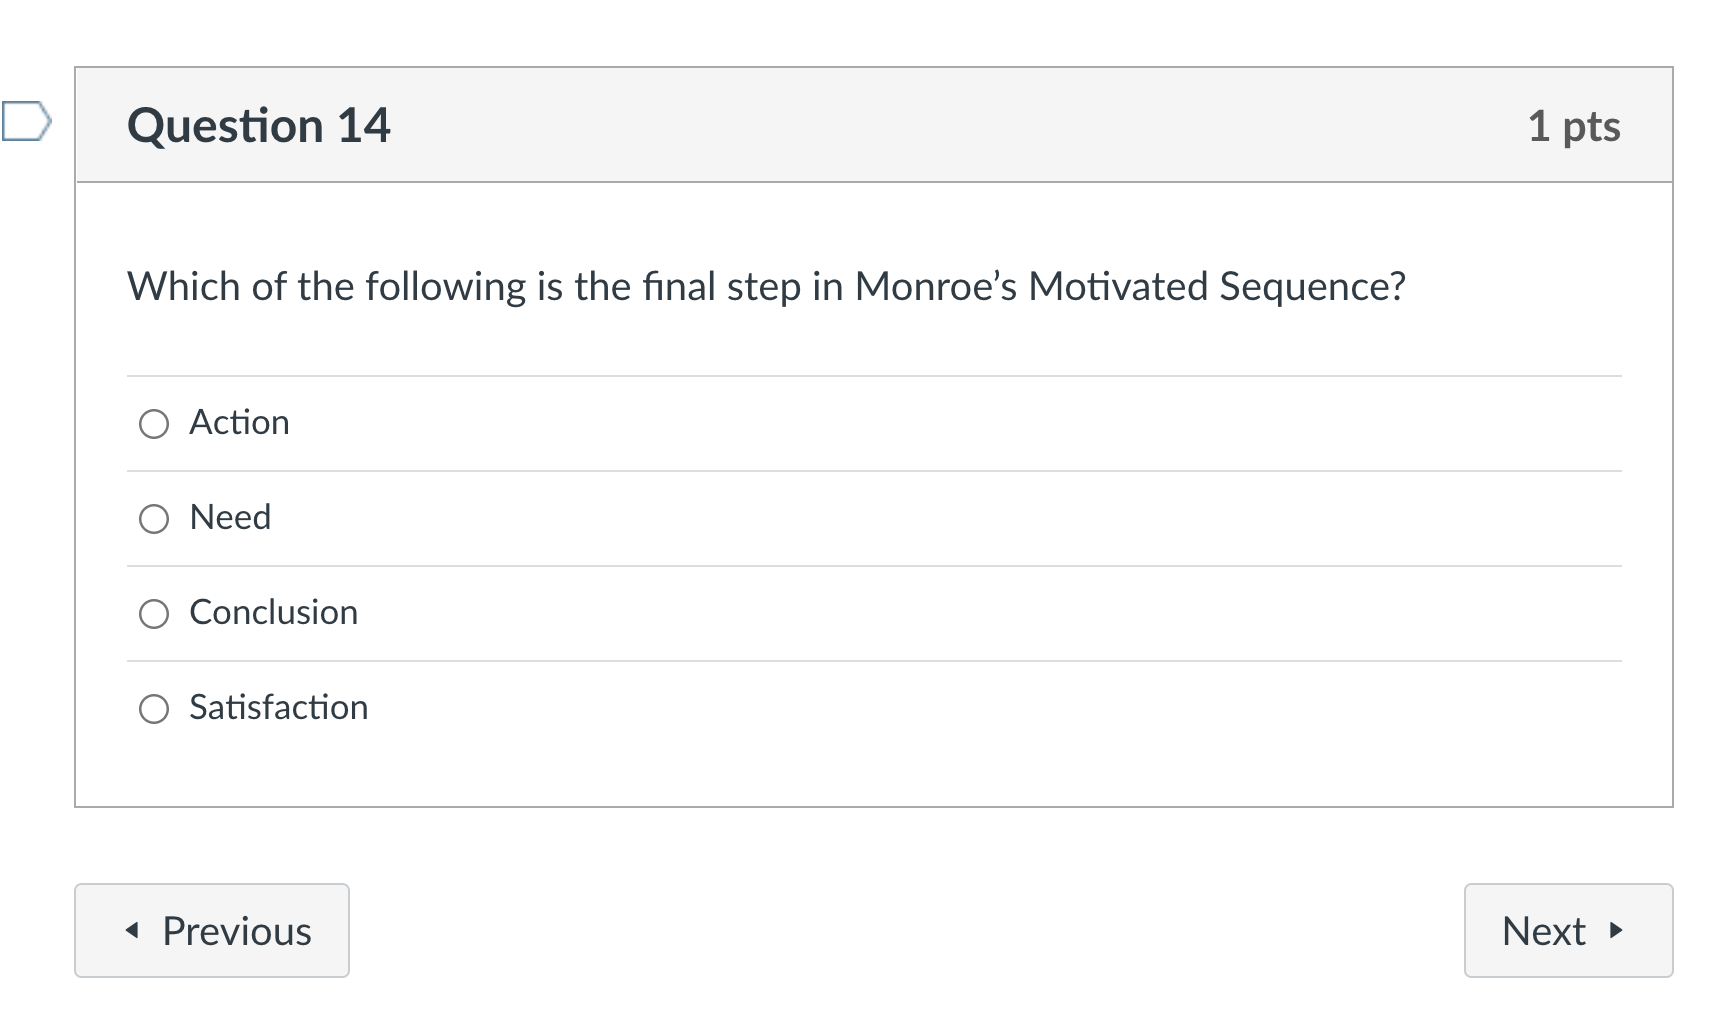Click the Next button
The image size is (1721, 1022).
click(1567, 930)
